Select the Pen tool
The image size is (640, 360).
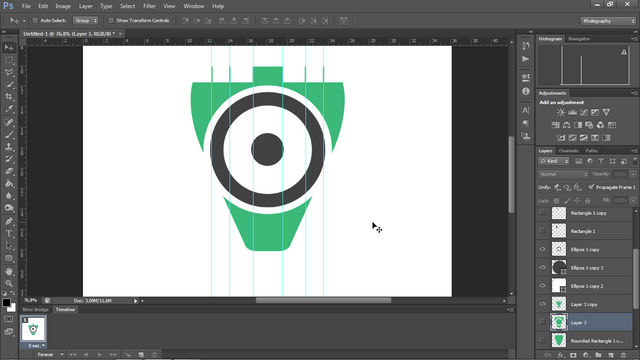[x=9, y=221]
